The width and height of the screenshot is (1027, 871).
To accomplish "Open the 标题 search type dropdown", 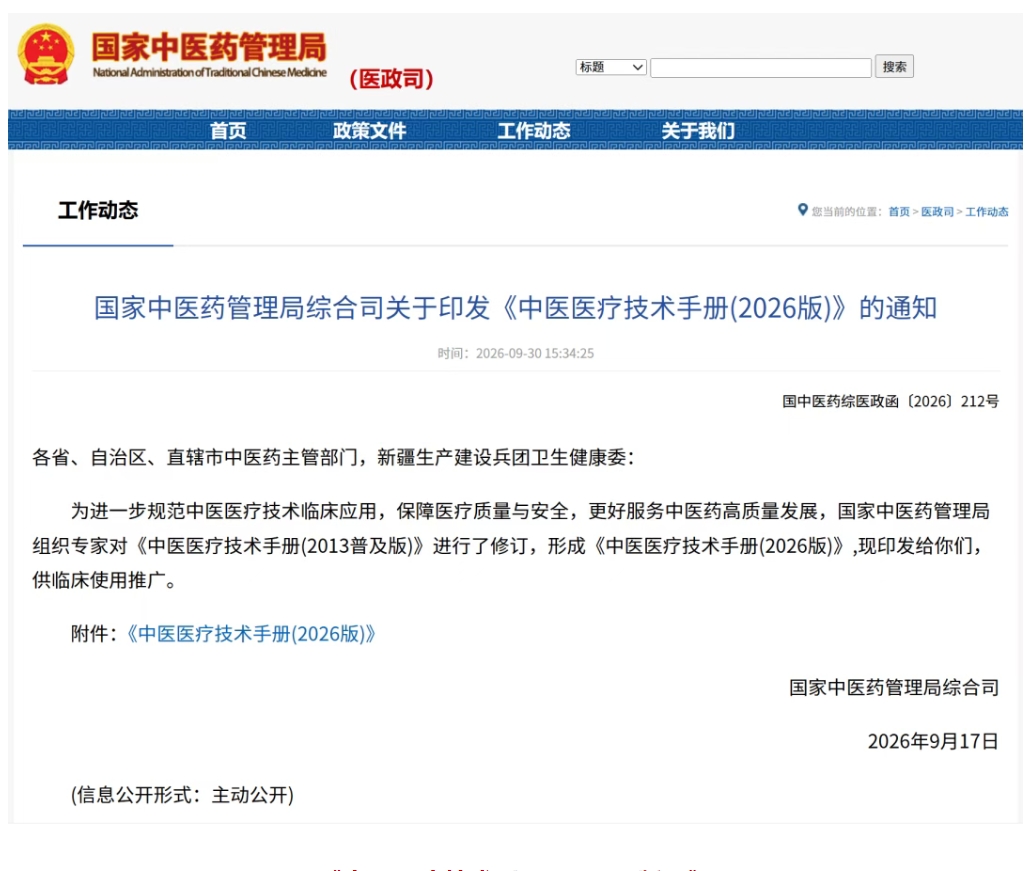I will [611, 67].
